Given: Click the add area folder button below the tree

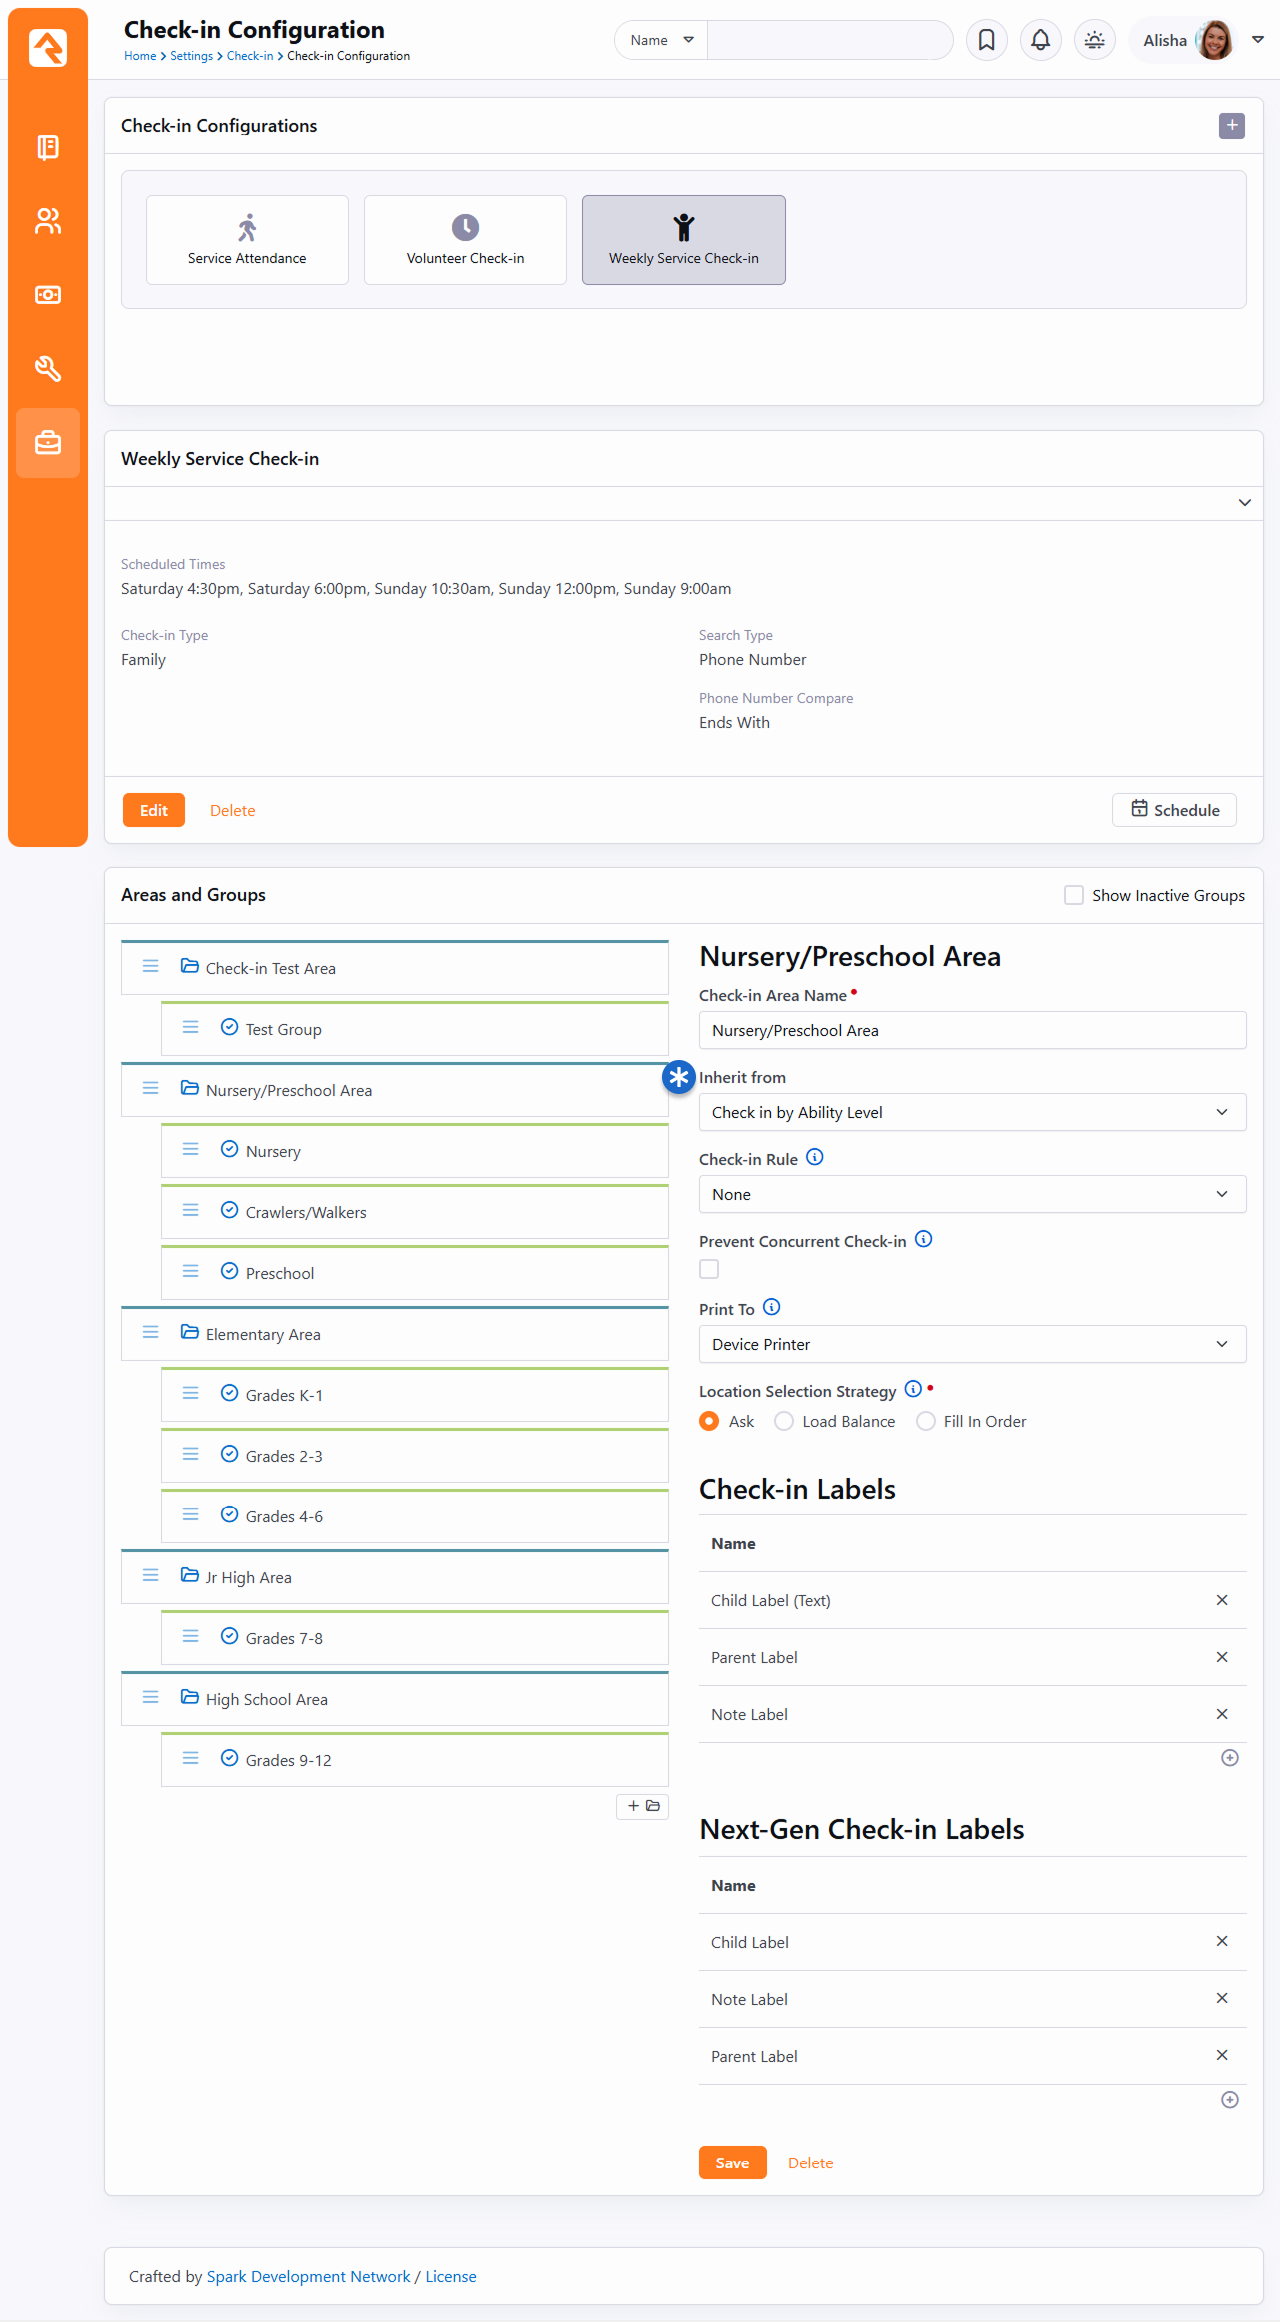Looking at the screenshot, I should click(x=643, y=1806).
